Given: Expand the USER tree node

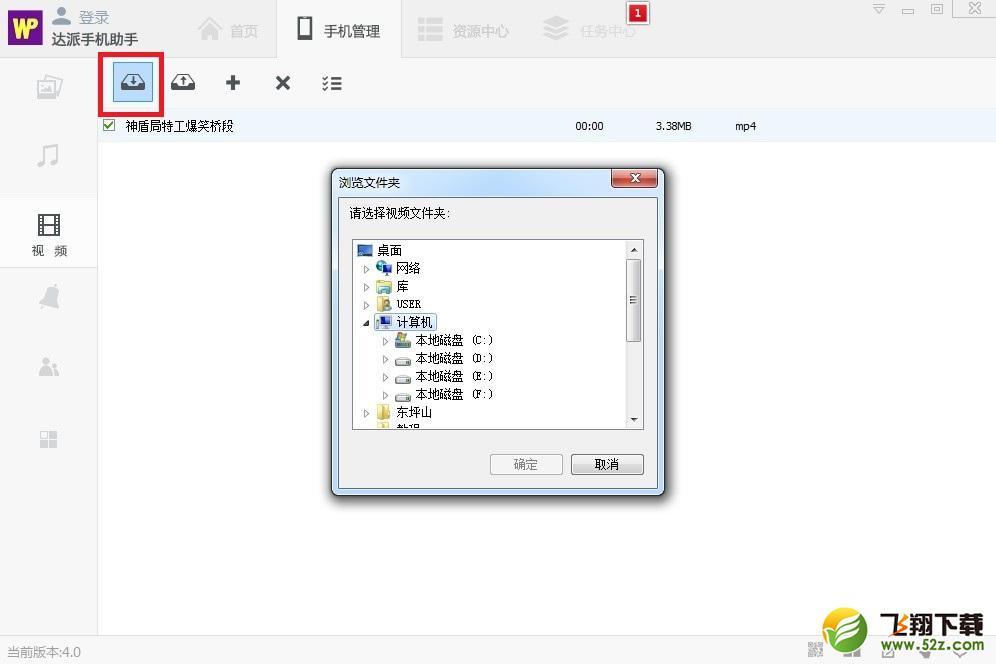Looking at the screenshot, I should point(367,305).
